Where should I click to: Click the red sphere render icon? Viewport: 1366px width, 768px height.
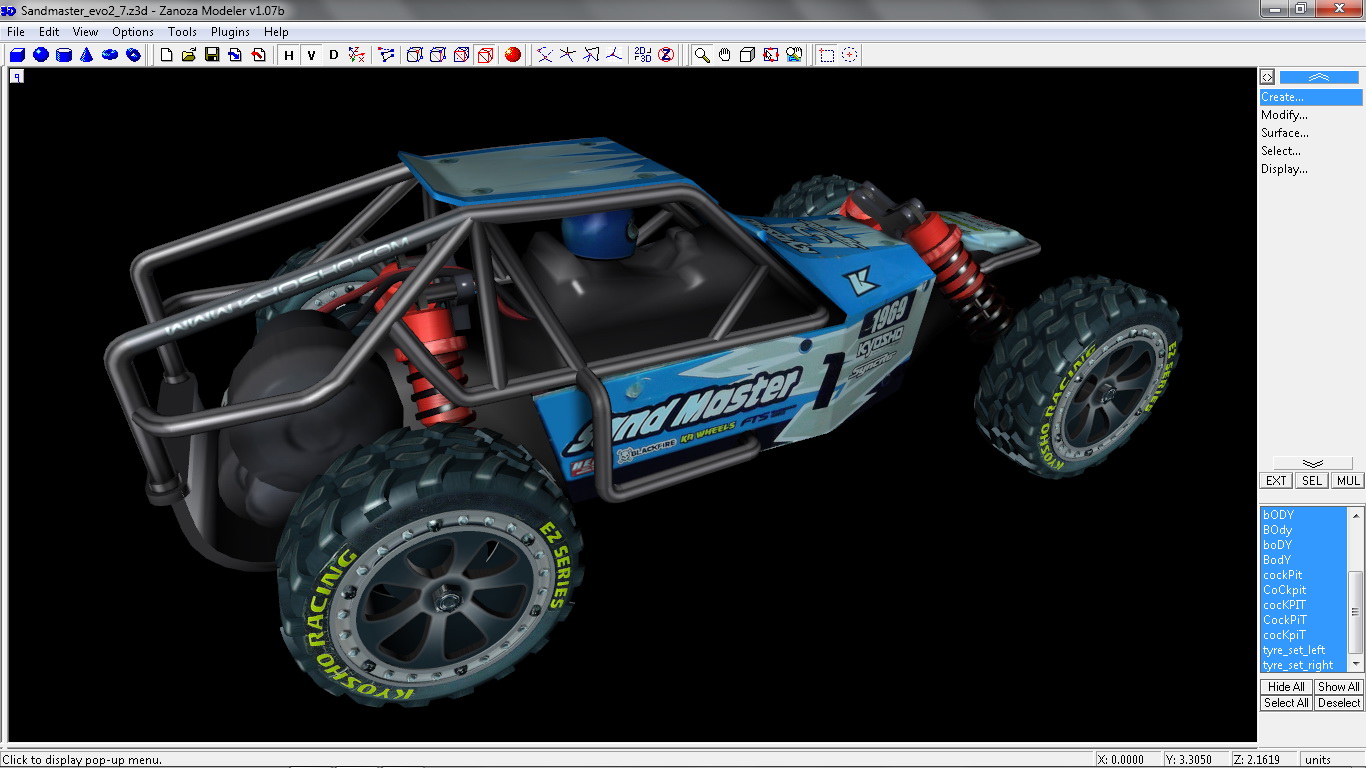click(513, 55)
